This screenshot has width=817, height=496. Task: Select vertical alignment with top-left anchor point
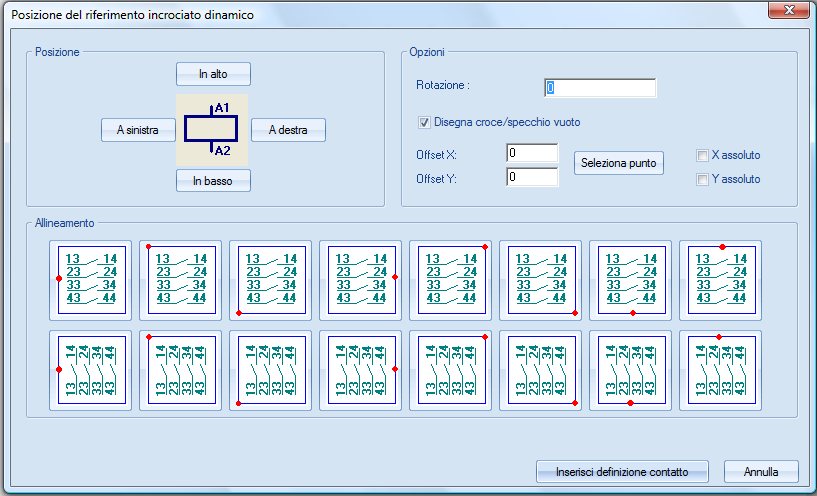coord(181,370)
